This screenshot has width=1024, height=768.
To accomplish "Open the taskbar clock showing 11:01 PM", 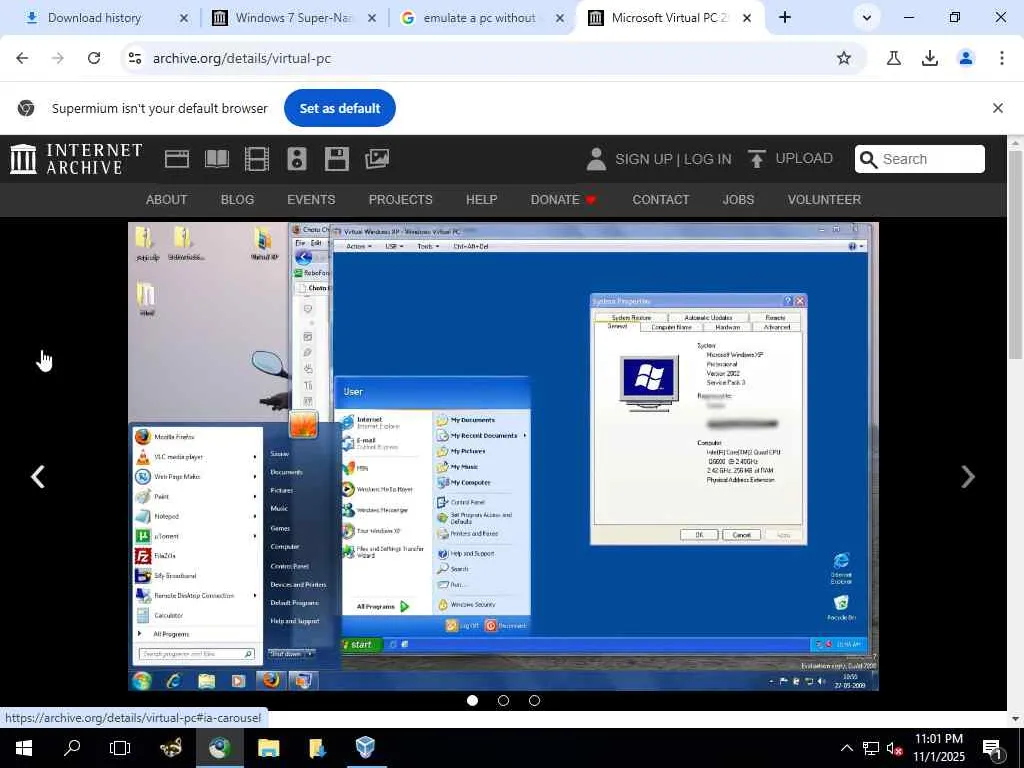I will click(938, 748).
